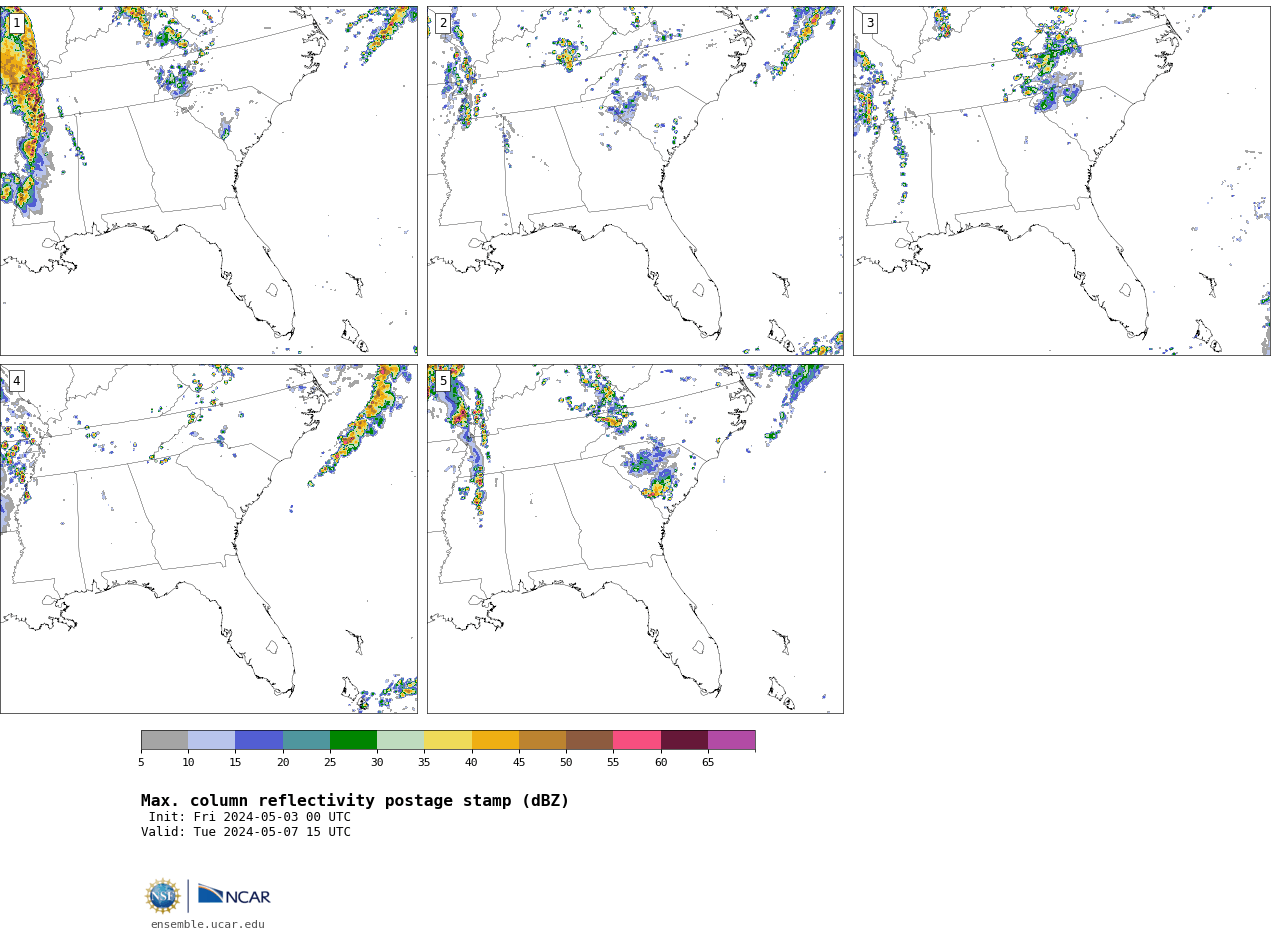The height and width of the screenshot is (936, 1280).
Task: Click the panel number 3 label
Action: (869, 23)
